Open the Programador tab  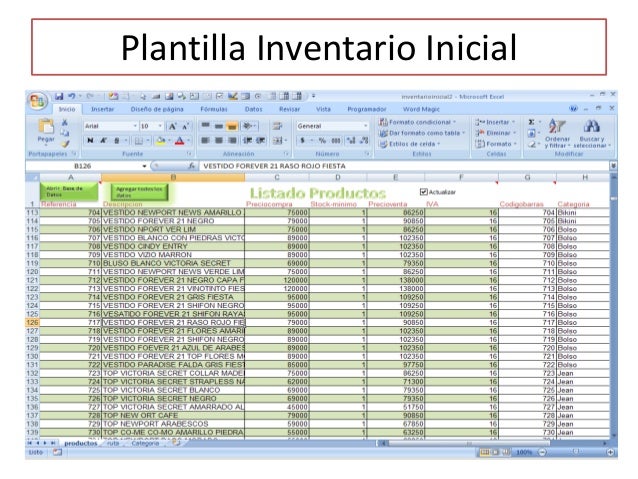tap(367, 109)
